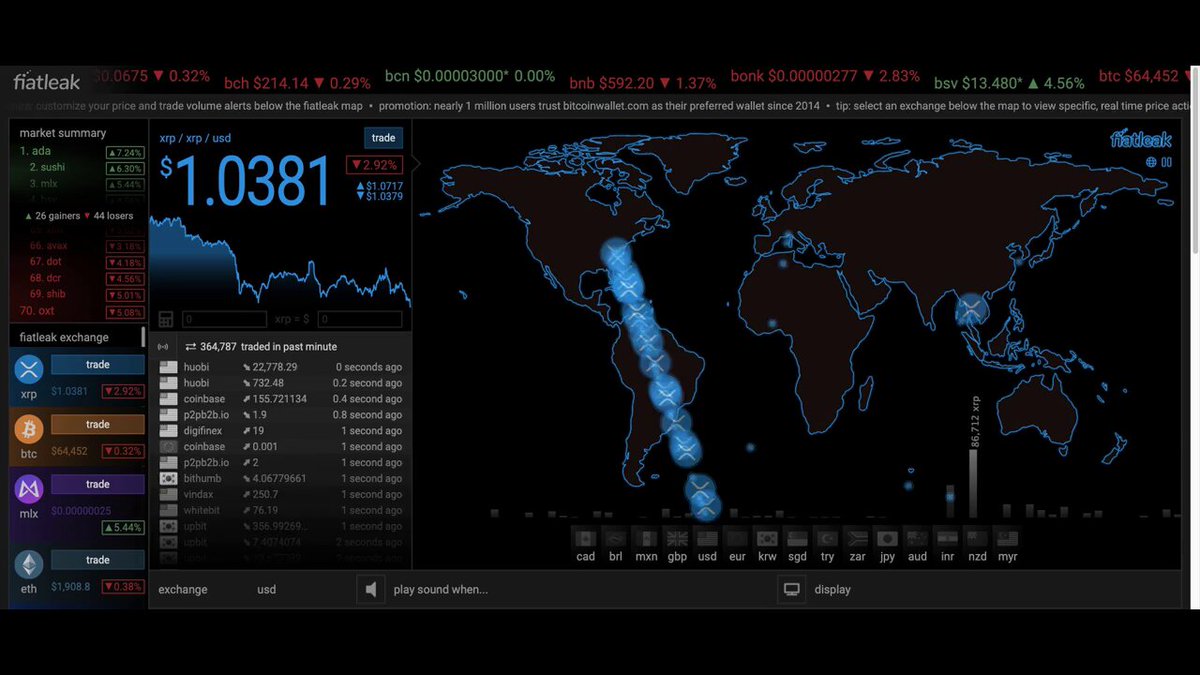Viewport: 1200px width, 675px height.
Task: Click the monitor display icon
Action: click(x=792, y=589)
